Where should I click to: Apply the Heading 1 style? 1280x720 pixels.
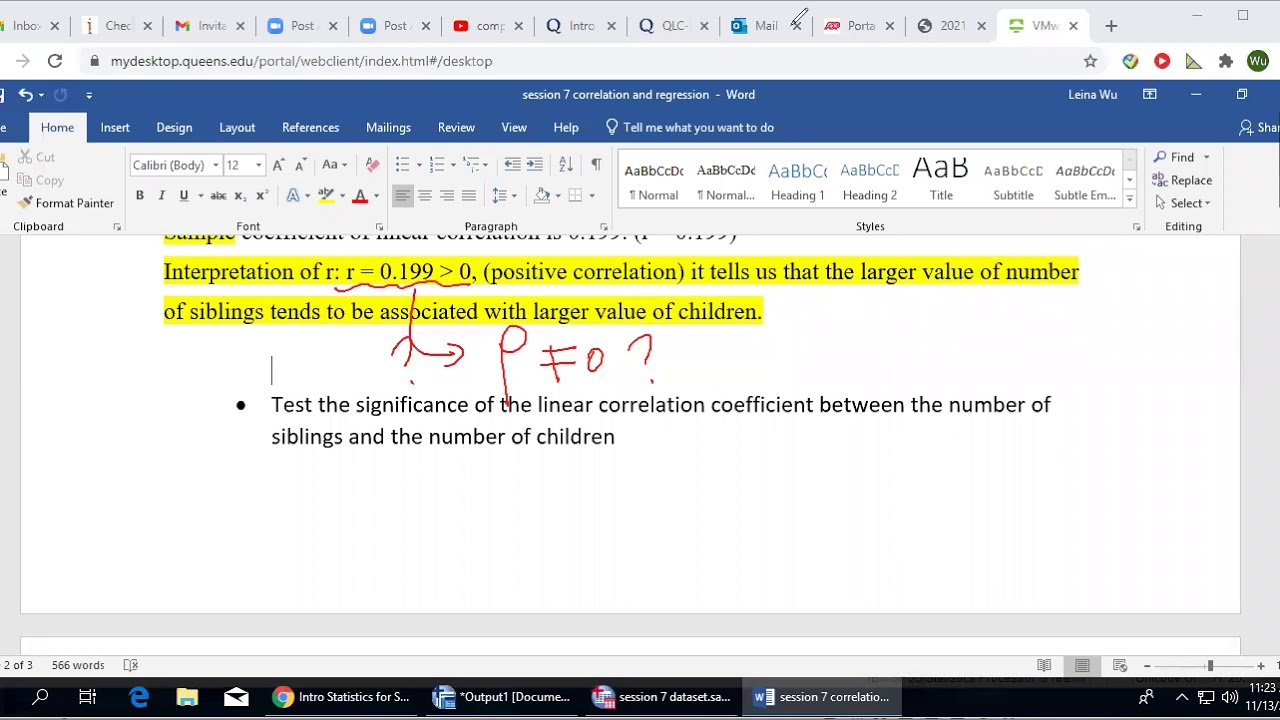point(798,180)
